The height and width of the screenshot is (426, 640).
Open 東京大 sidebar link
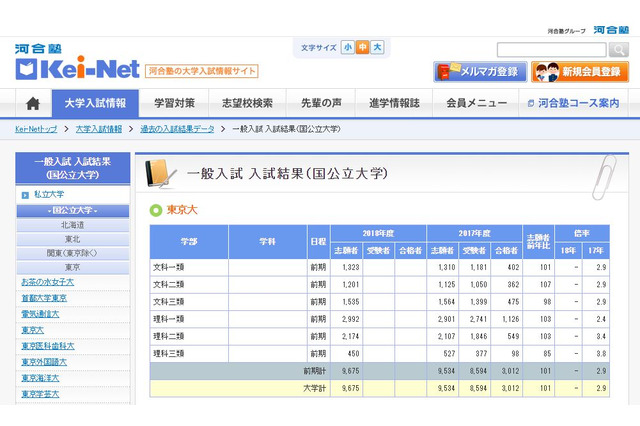pos(33,330)
